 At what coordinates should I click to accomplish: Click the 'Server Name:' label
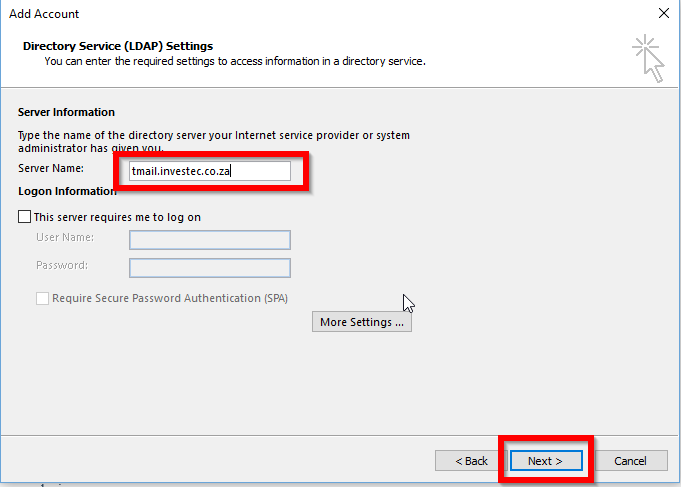[51, 168]
